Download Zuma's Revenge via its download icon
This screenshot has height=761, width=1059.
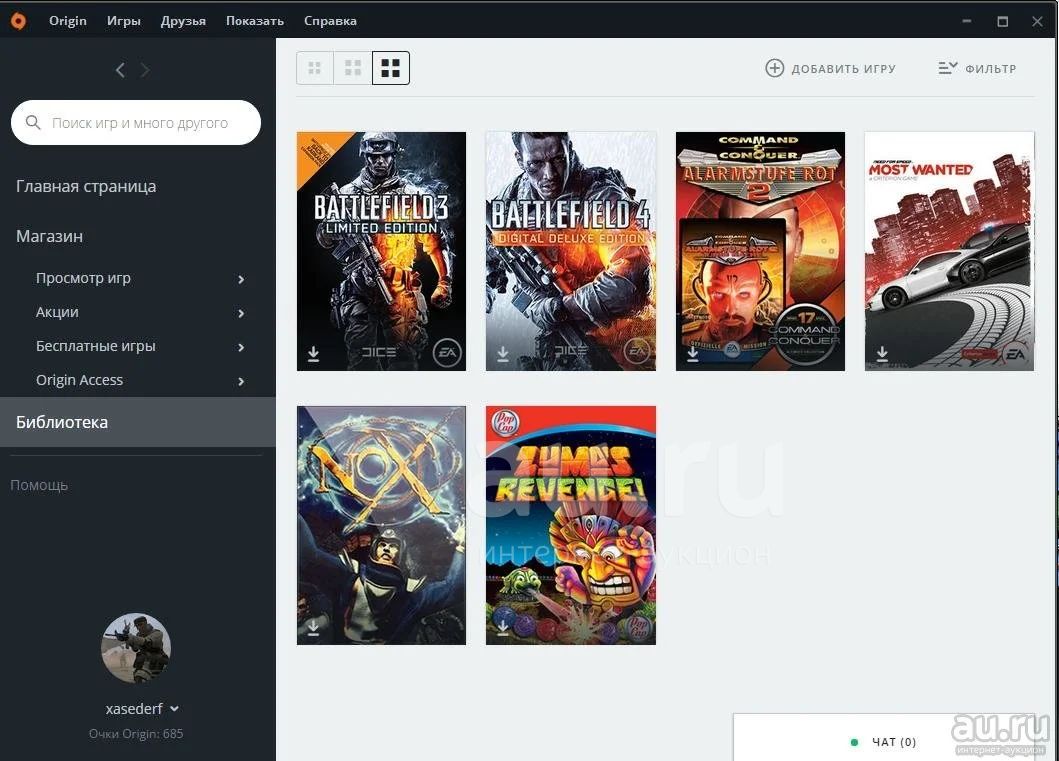coord(502,628)
